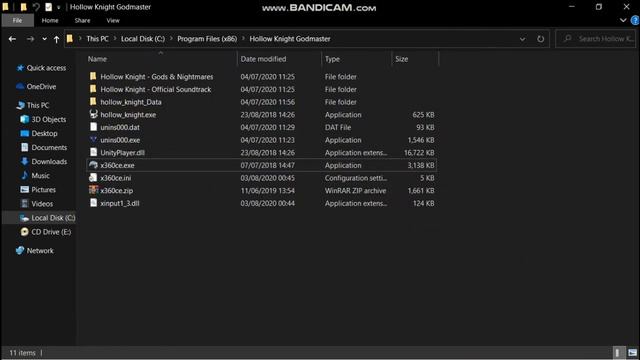Expand the ribbon with the chevron
The image size is (640, 360).
coord(623,20)
